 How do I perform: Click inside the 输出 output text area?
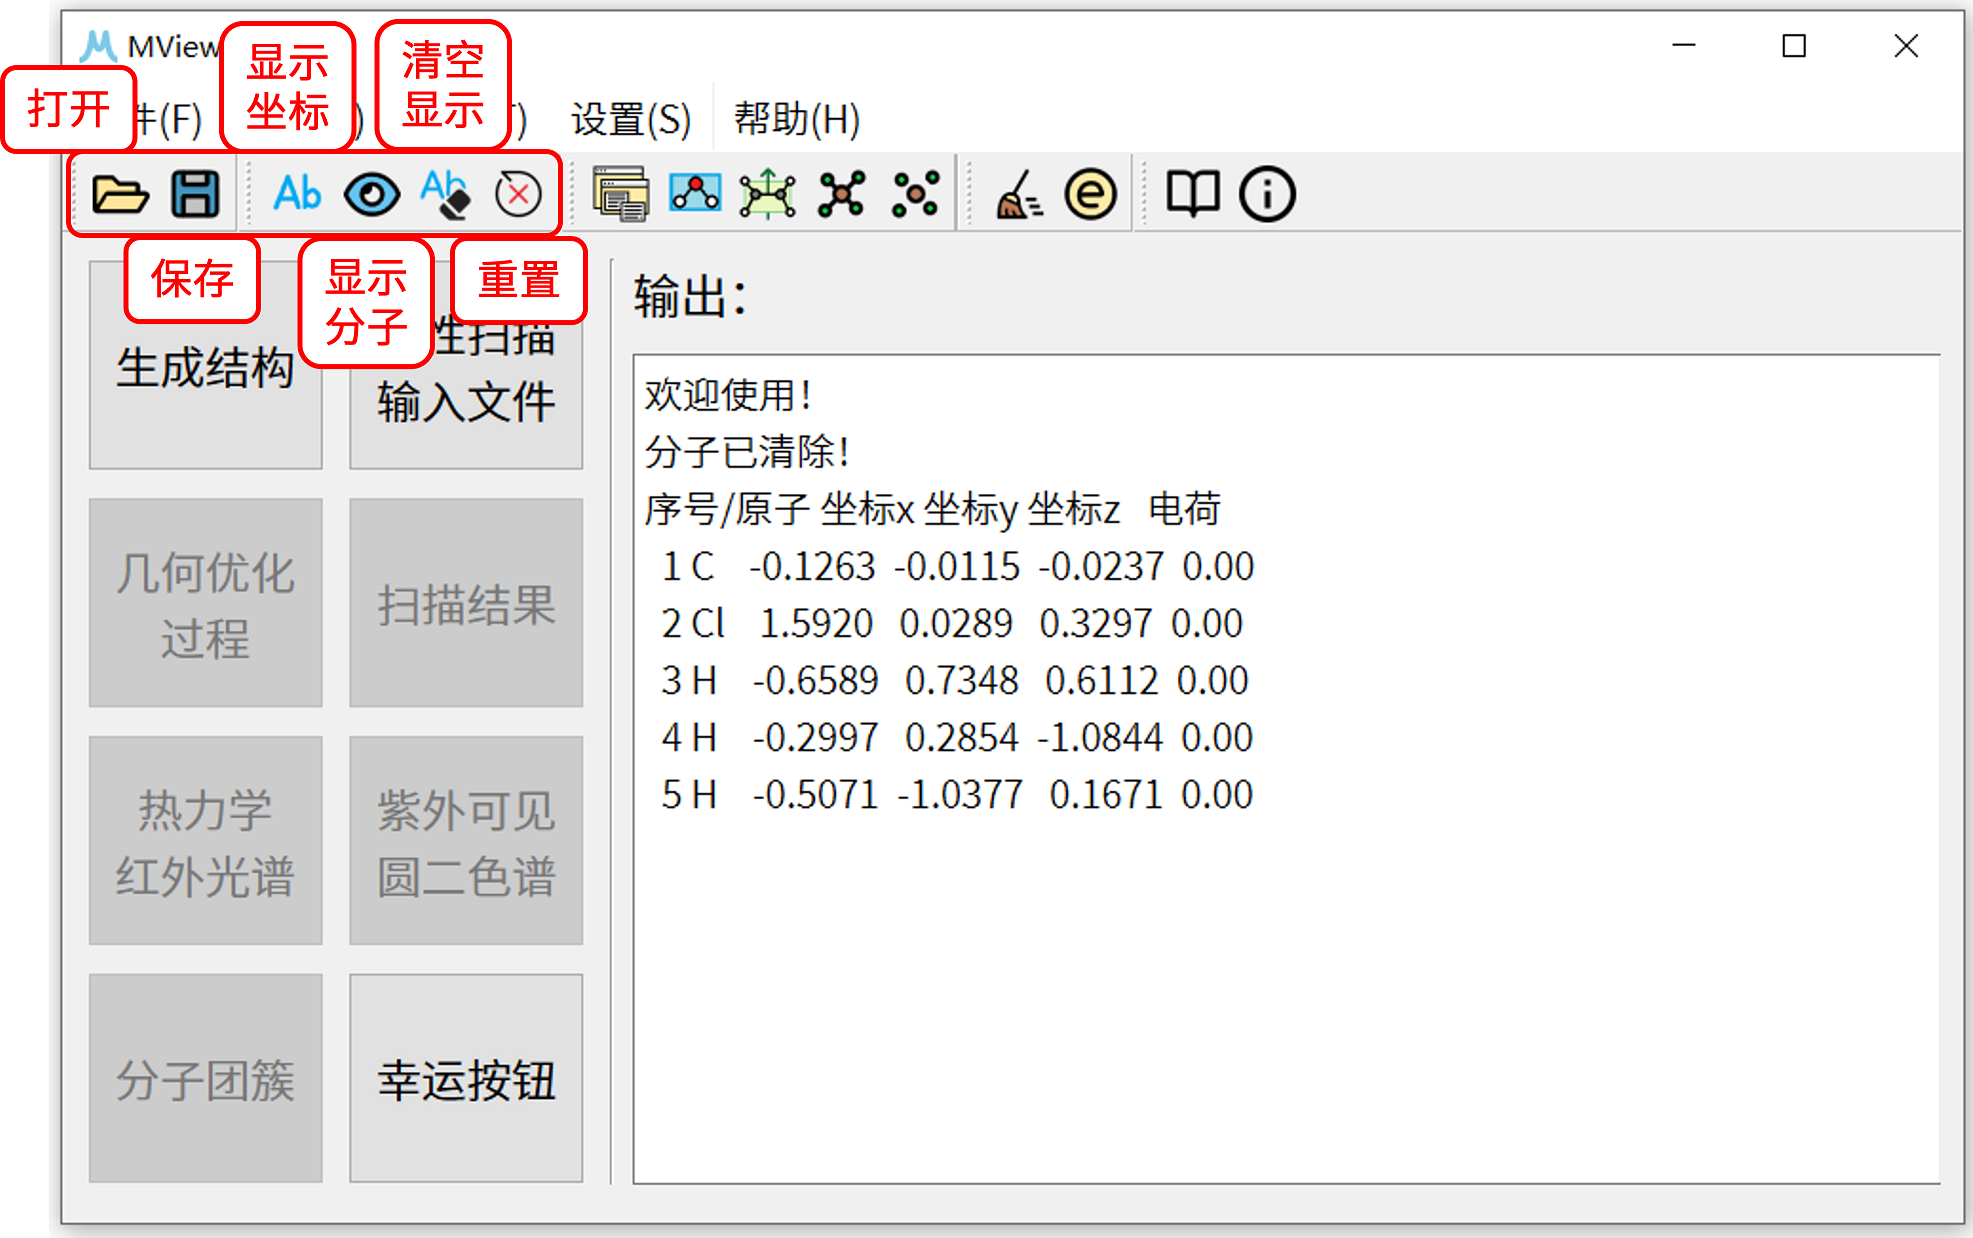coord(1270,950)
